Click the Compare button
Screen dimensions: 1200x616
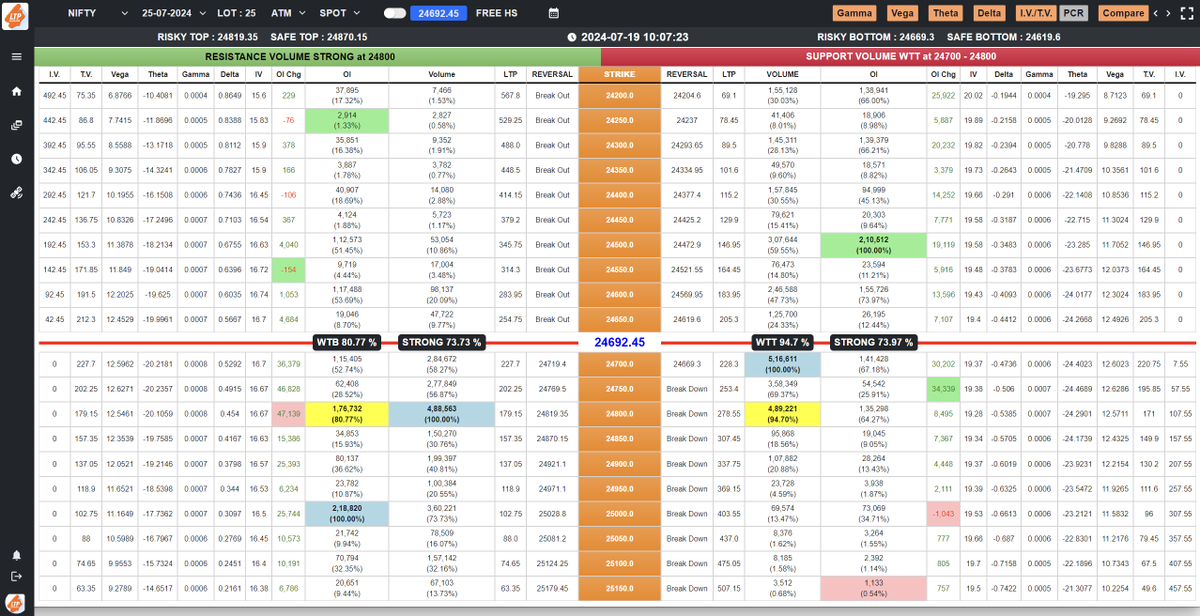(1123, 13)
